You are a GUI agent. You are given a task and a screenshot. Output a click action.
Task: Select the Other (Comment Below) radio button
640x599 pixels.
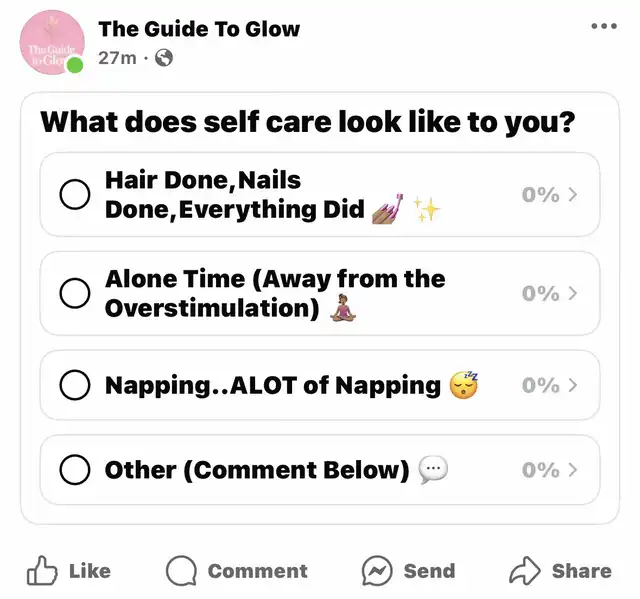[x=75, y=469]
